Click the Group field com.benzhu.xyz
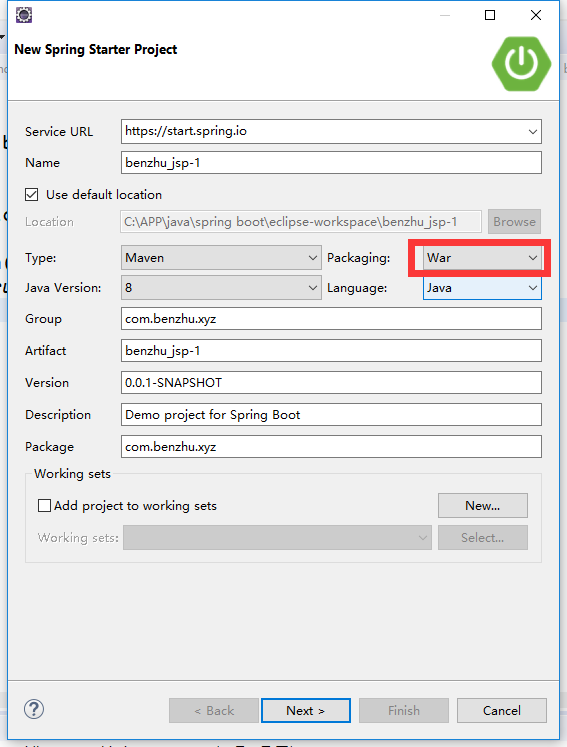The height and width of the screenshot is (747, 567). pyautogui.click(x=331, y=318)
